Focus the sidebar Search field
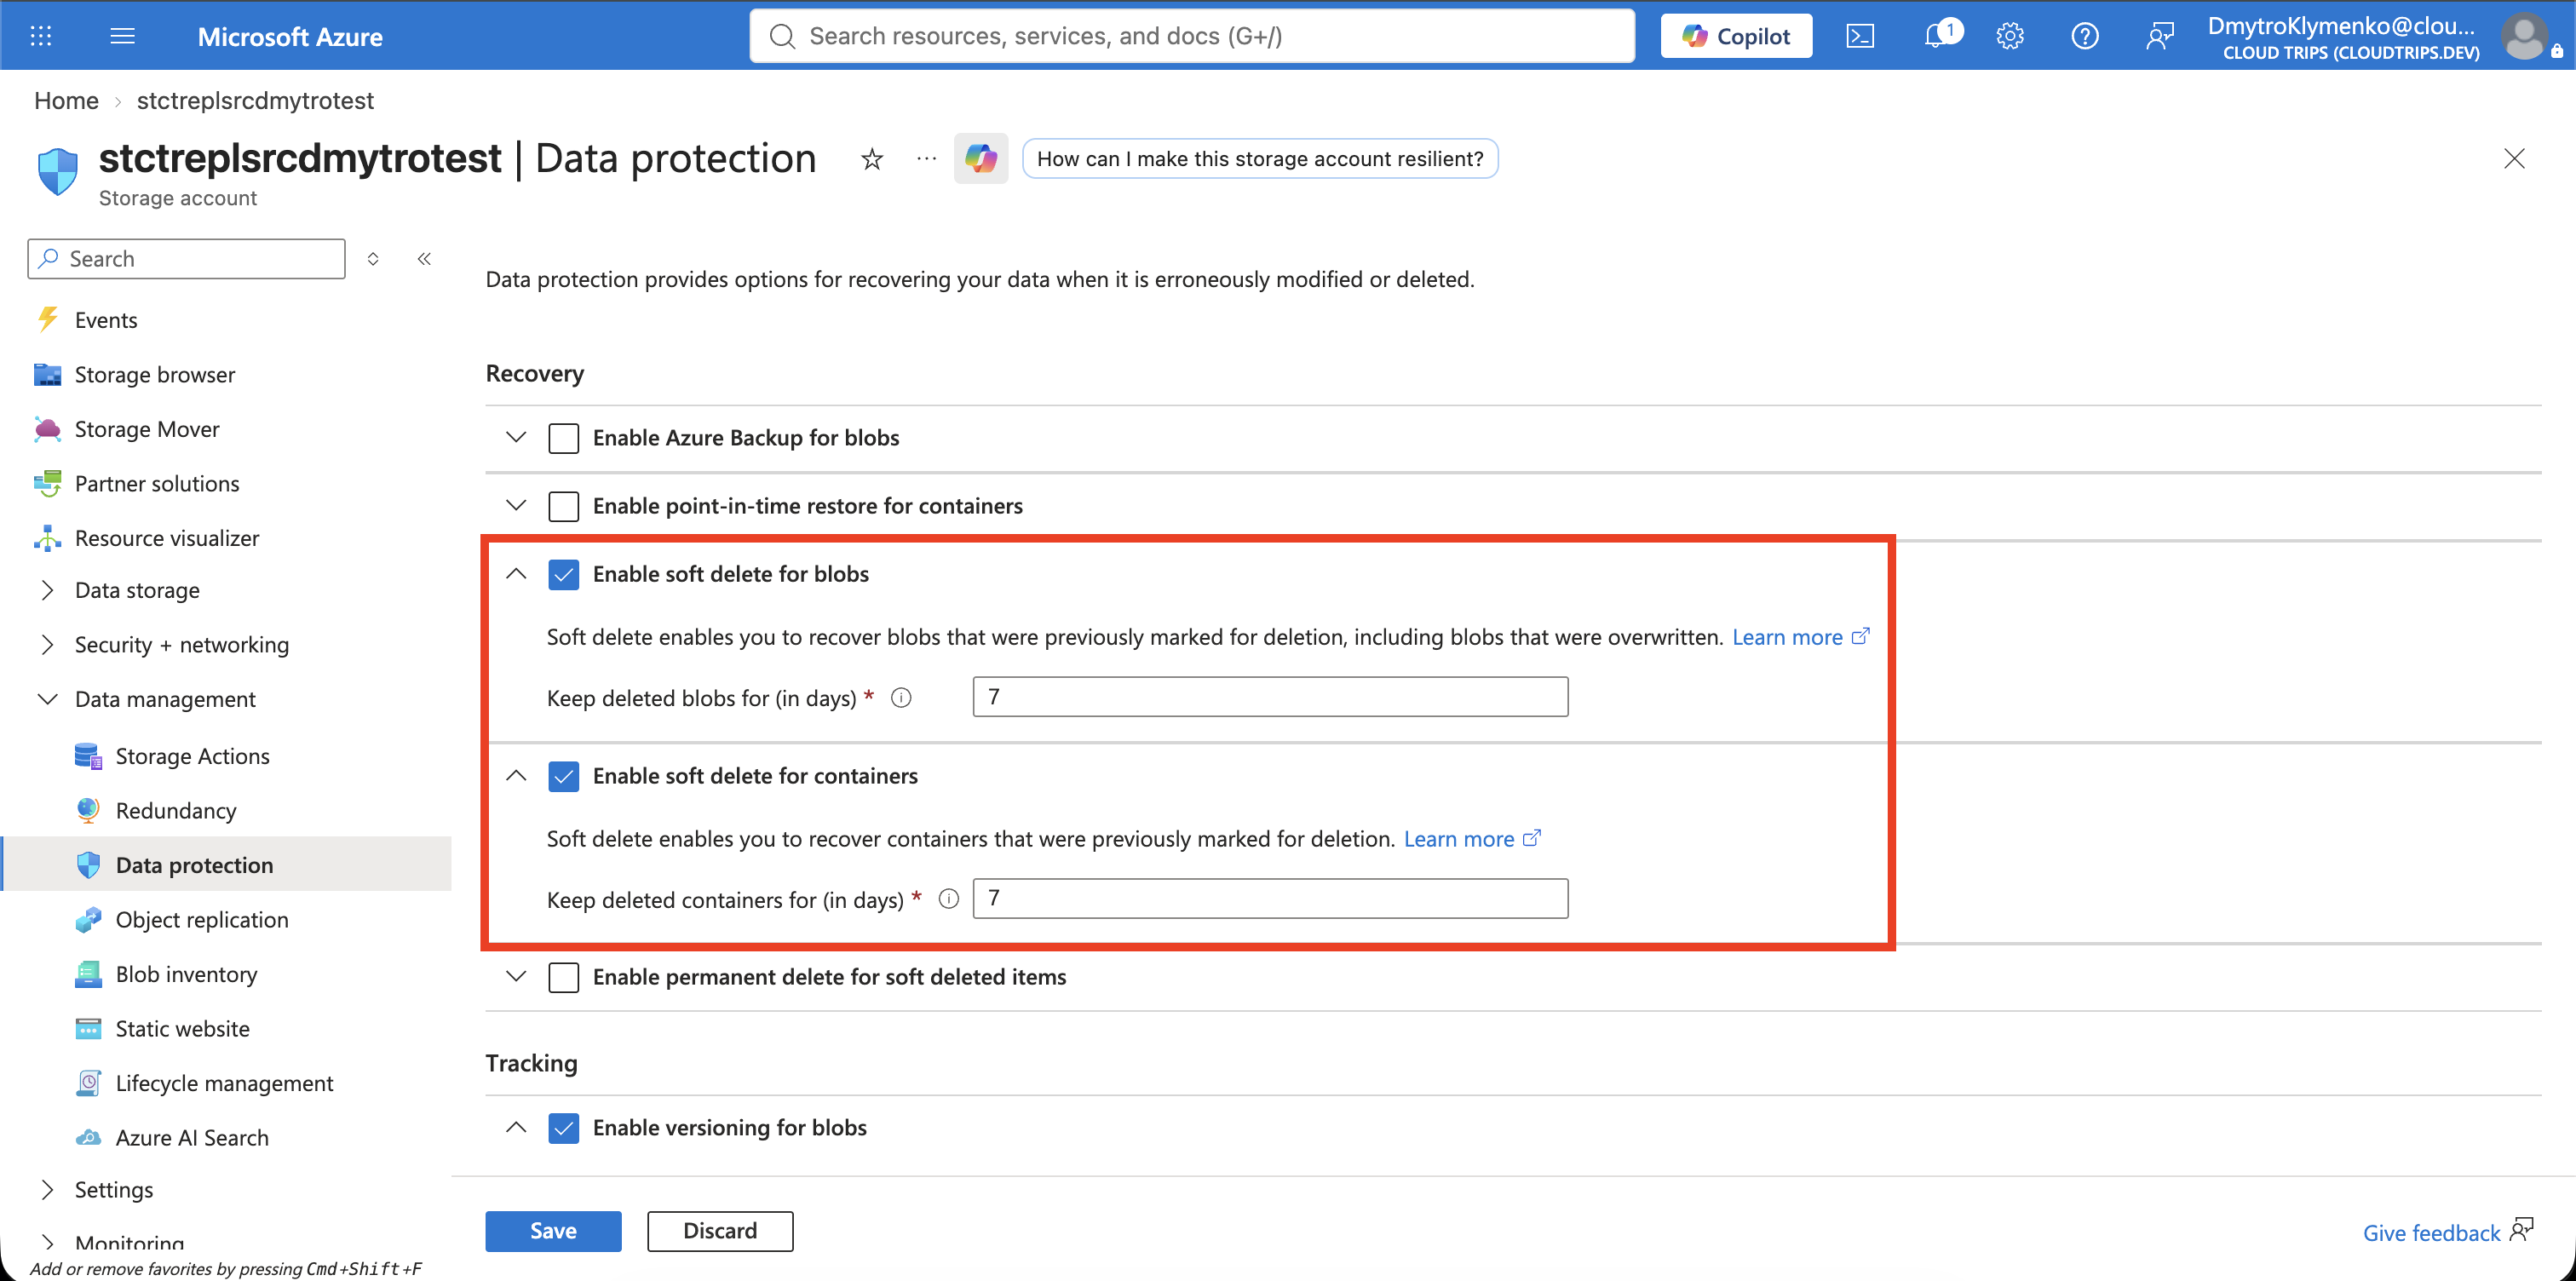 click(x=187, y=259)
